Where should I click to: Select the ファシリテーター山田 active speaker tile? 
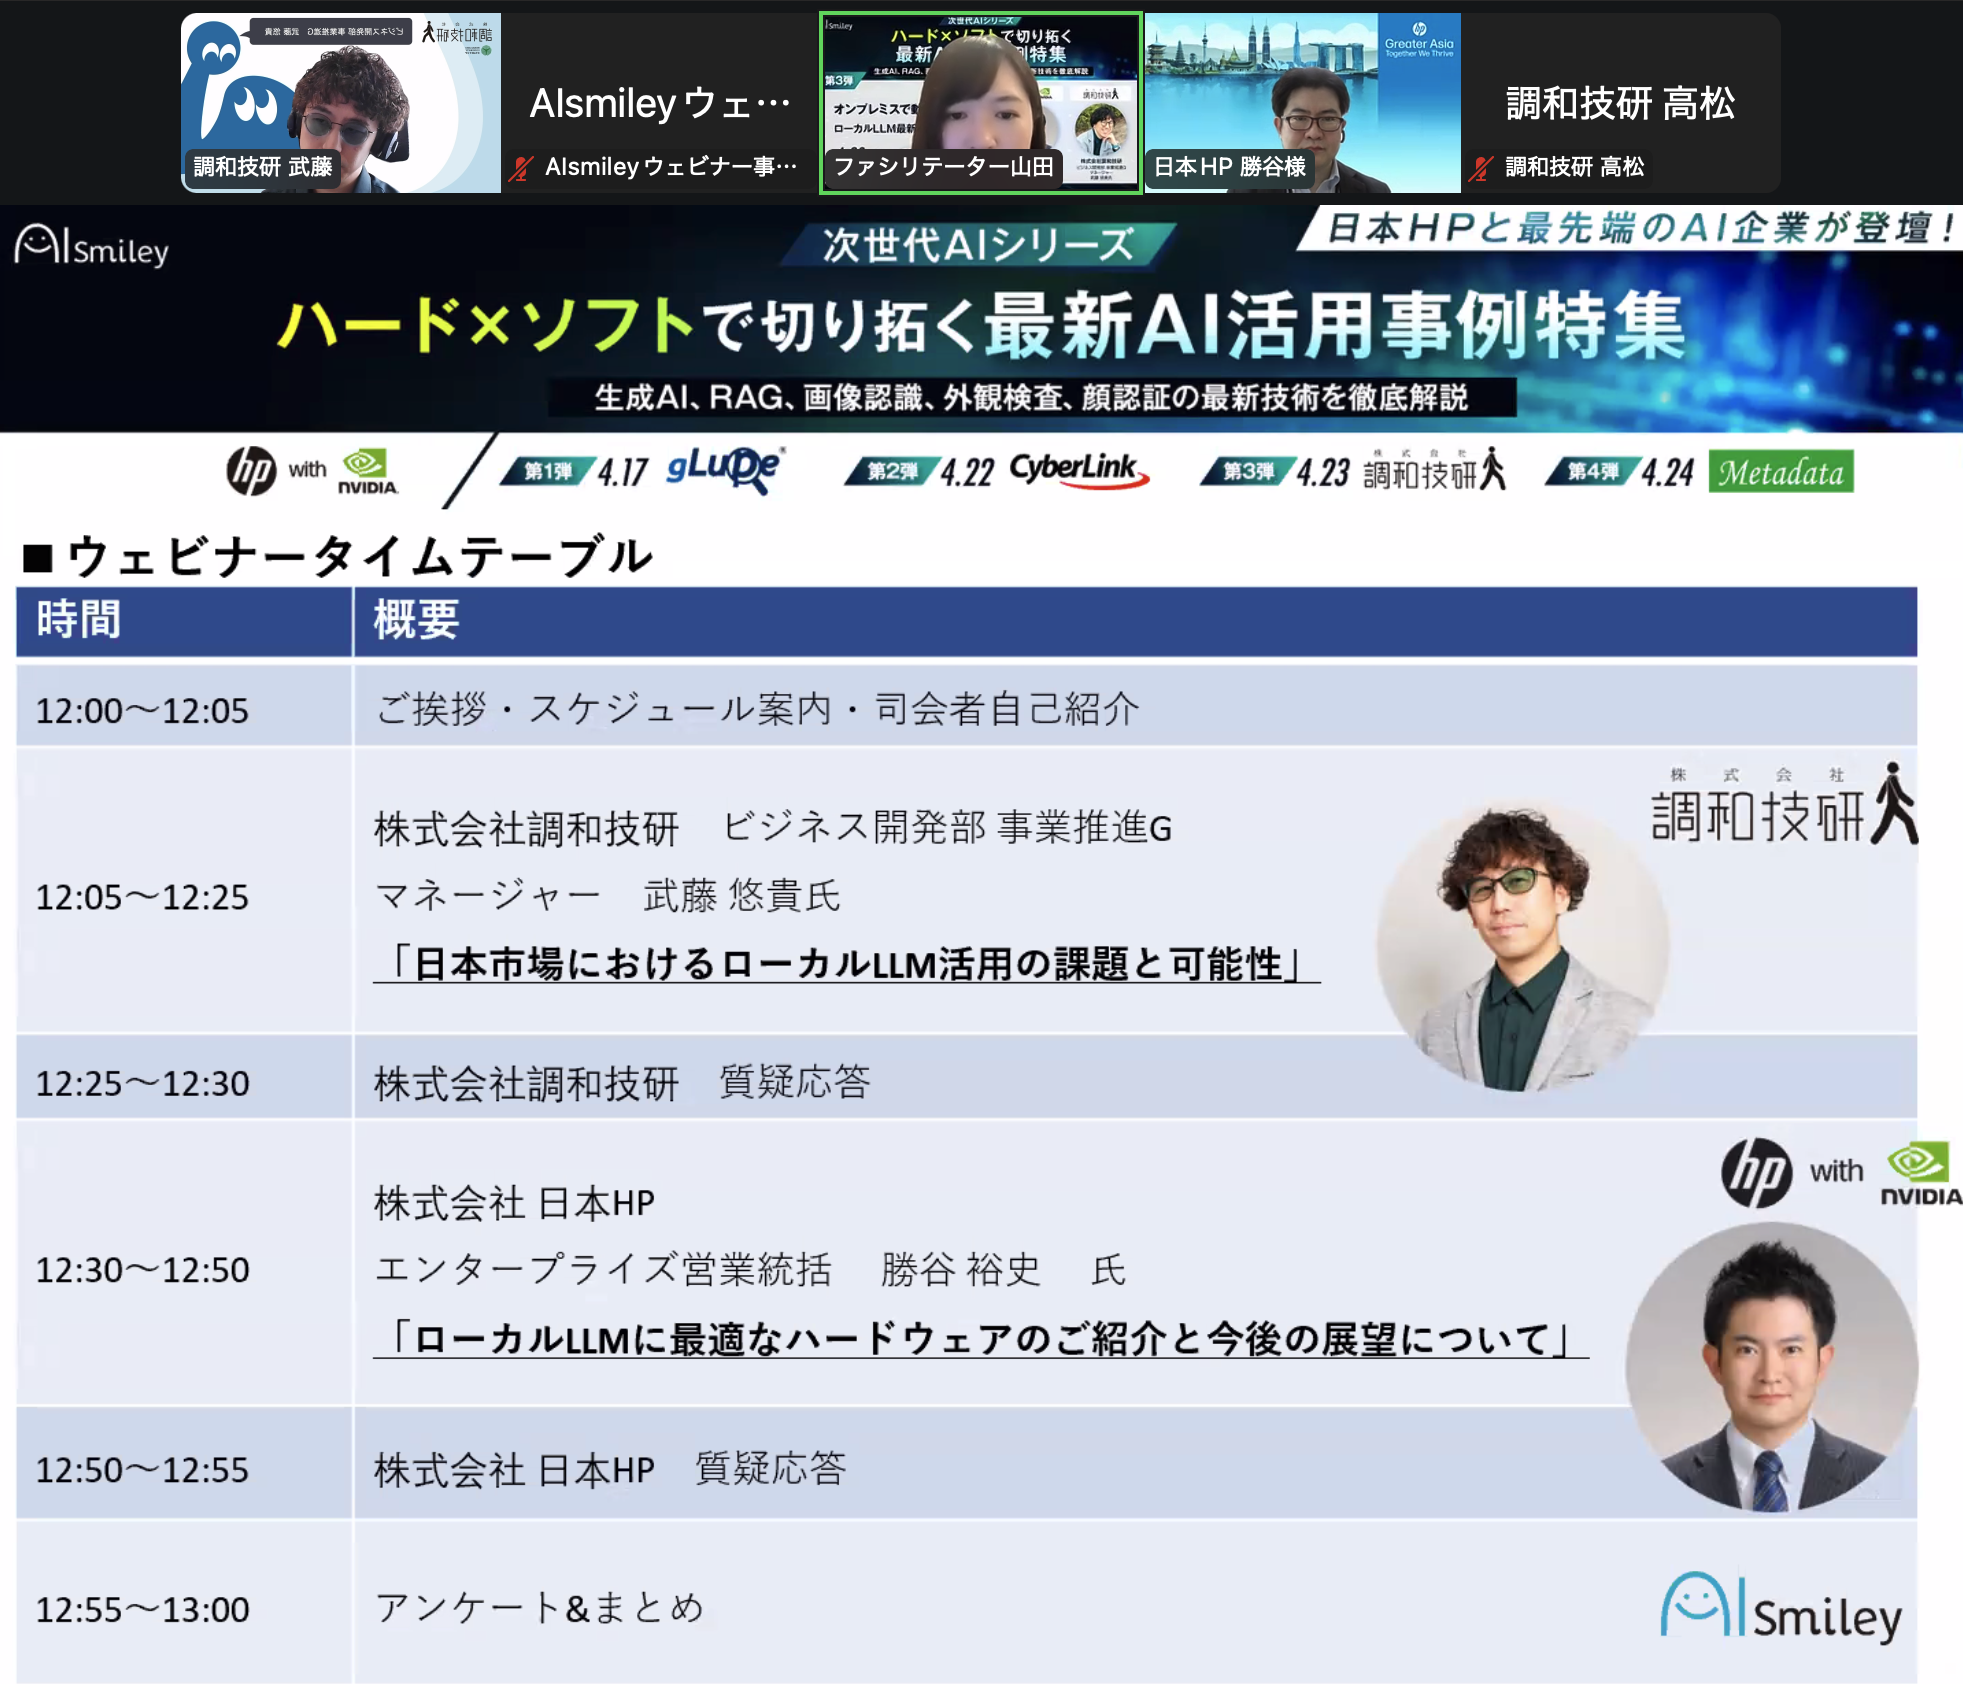(980, 102)
